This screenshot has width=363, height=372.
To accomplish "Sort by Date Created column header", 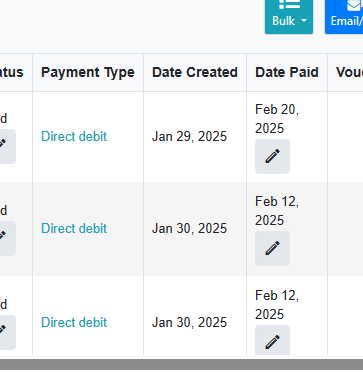I will [195, 72].
